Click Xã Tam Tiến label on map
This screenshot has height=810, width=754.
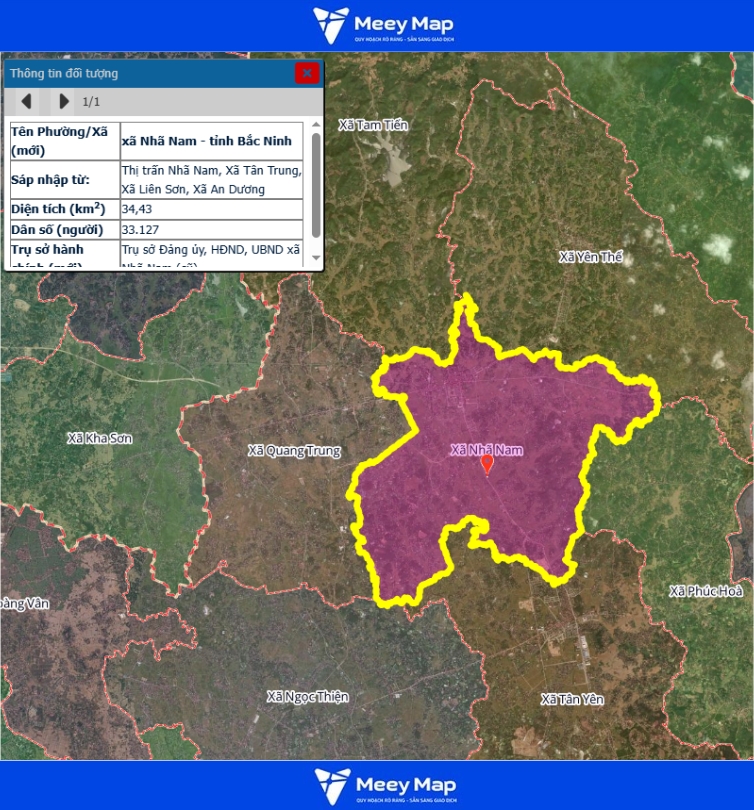[373, 125]
